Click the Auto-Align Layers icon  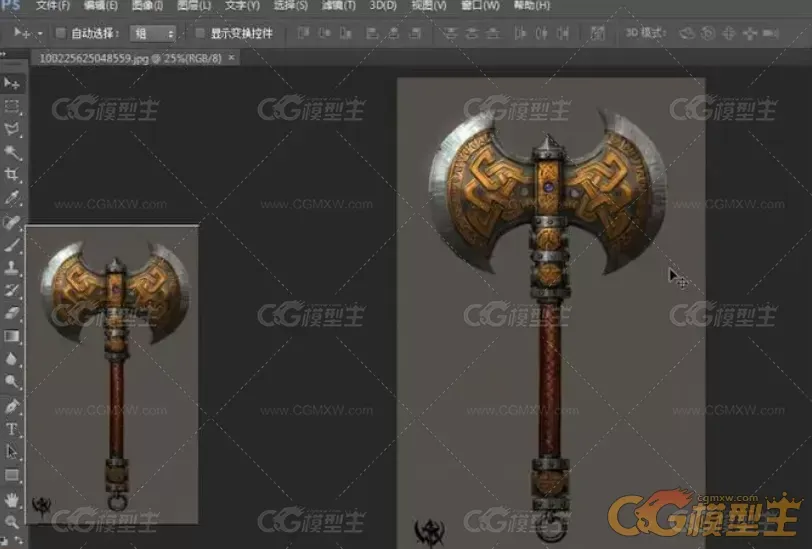pyautogui.click(x=598, y=34)
